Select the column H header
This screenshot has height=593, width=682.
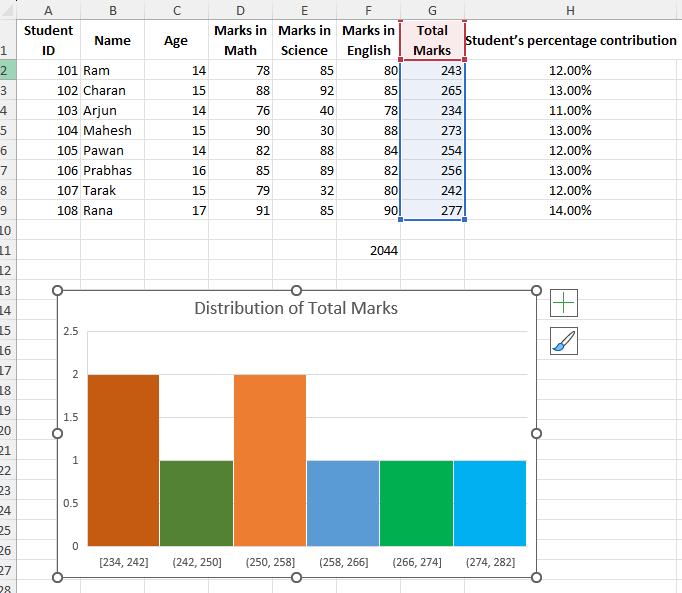click(x=570, y=10)
